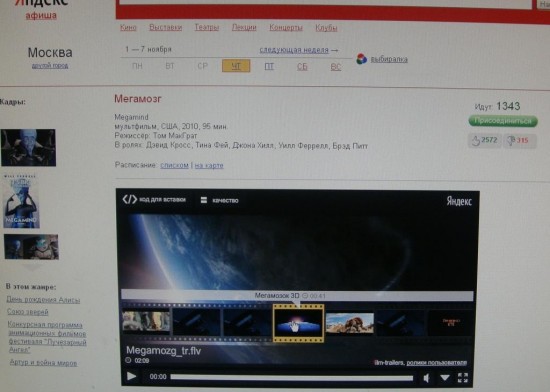Click the афиша logo link
550x392 pixels.
[41, 15]
